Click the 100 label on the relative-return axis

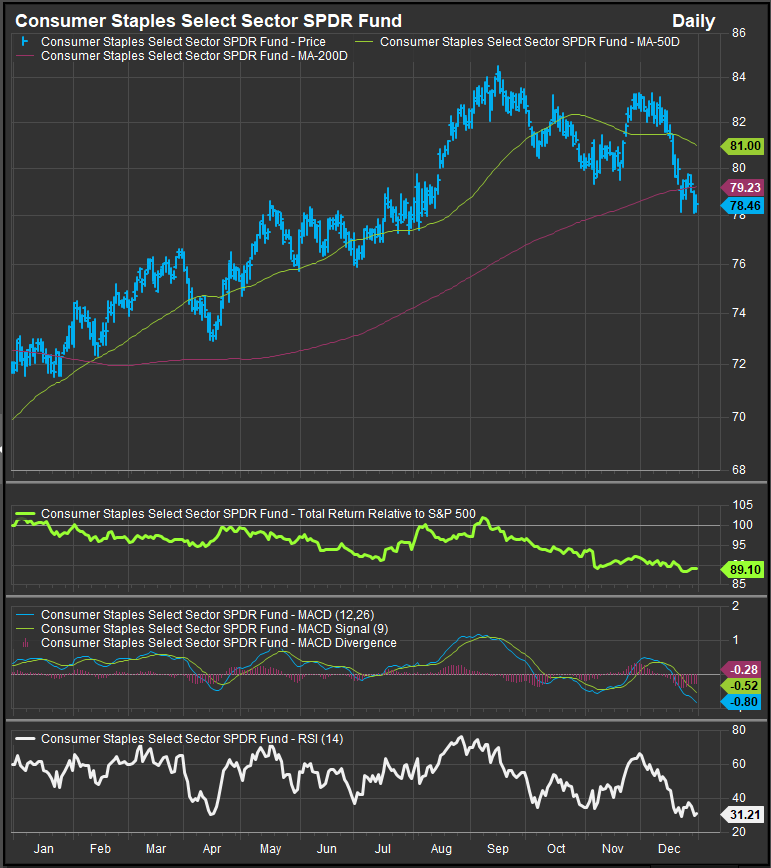742,525
